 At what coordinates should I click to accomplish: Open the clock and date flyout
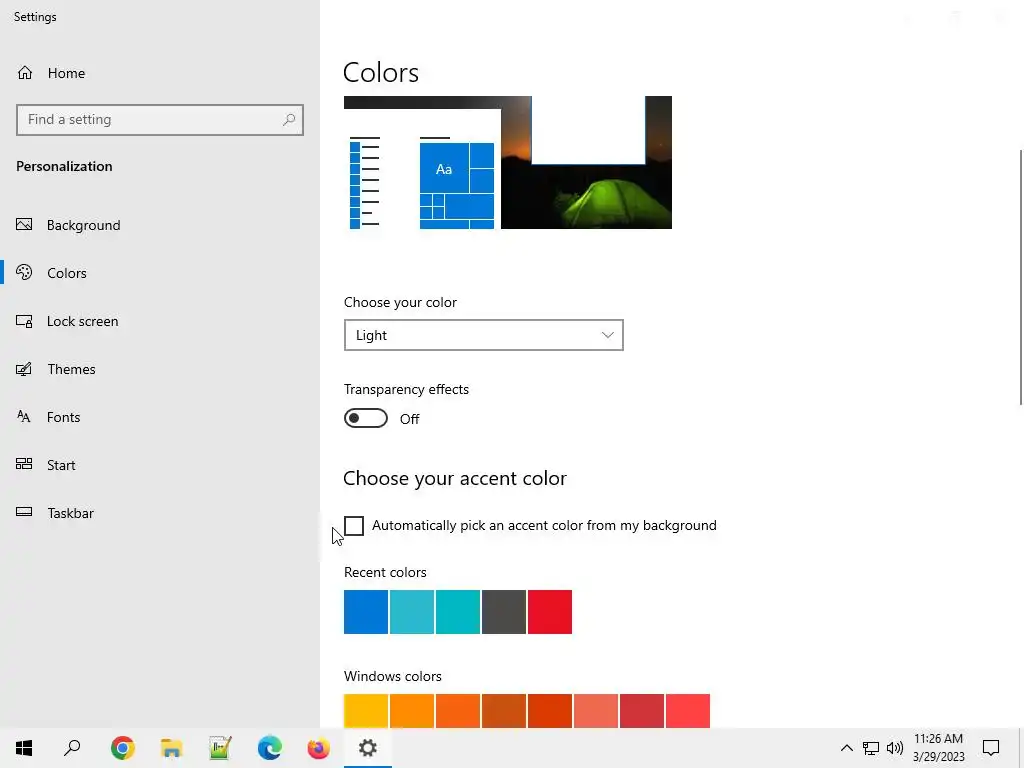(x=938, y=748)
